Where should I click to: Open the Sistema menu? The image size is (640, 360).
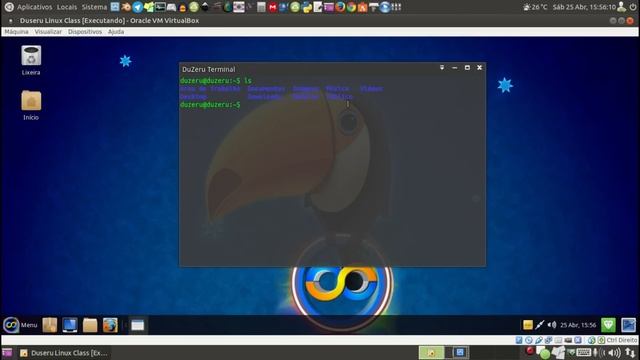94,7
